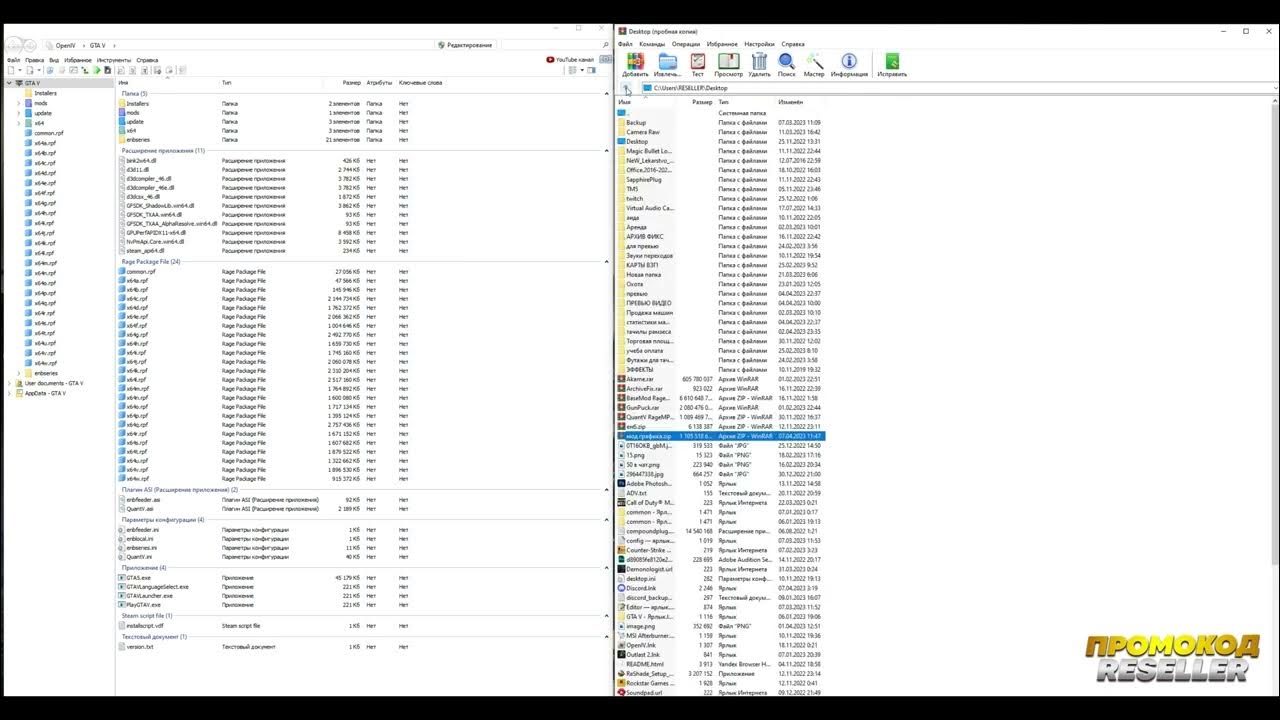The image size is (1280, 720).
Task: Open the New file dropdown arrow in OpenIV toolbar
Action: (x=20, y=70)
